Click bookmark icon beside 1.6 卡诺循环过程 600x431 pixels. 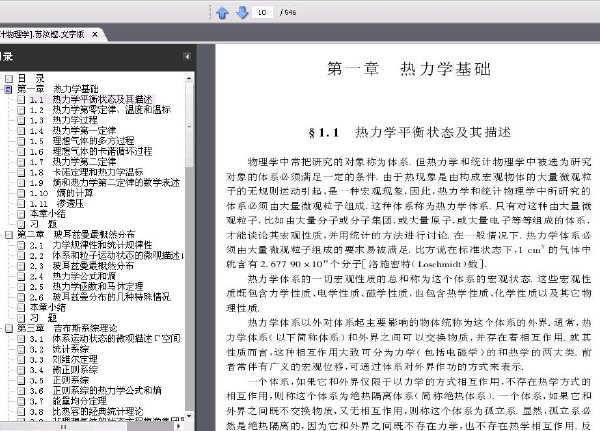click(21, 152)
